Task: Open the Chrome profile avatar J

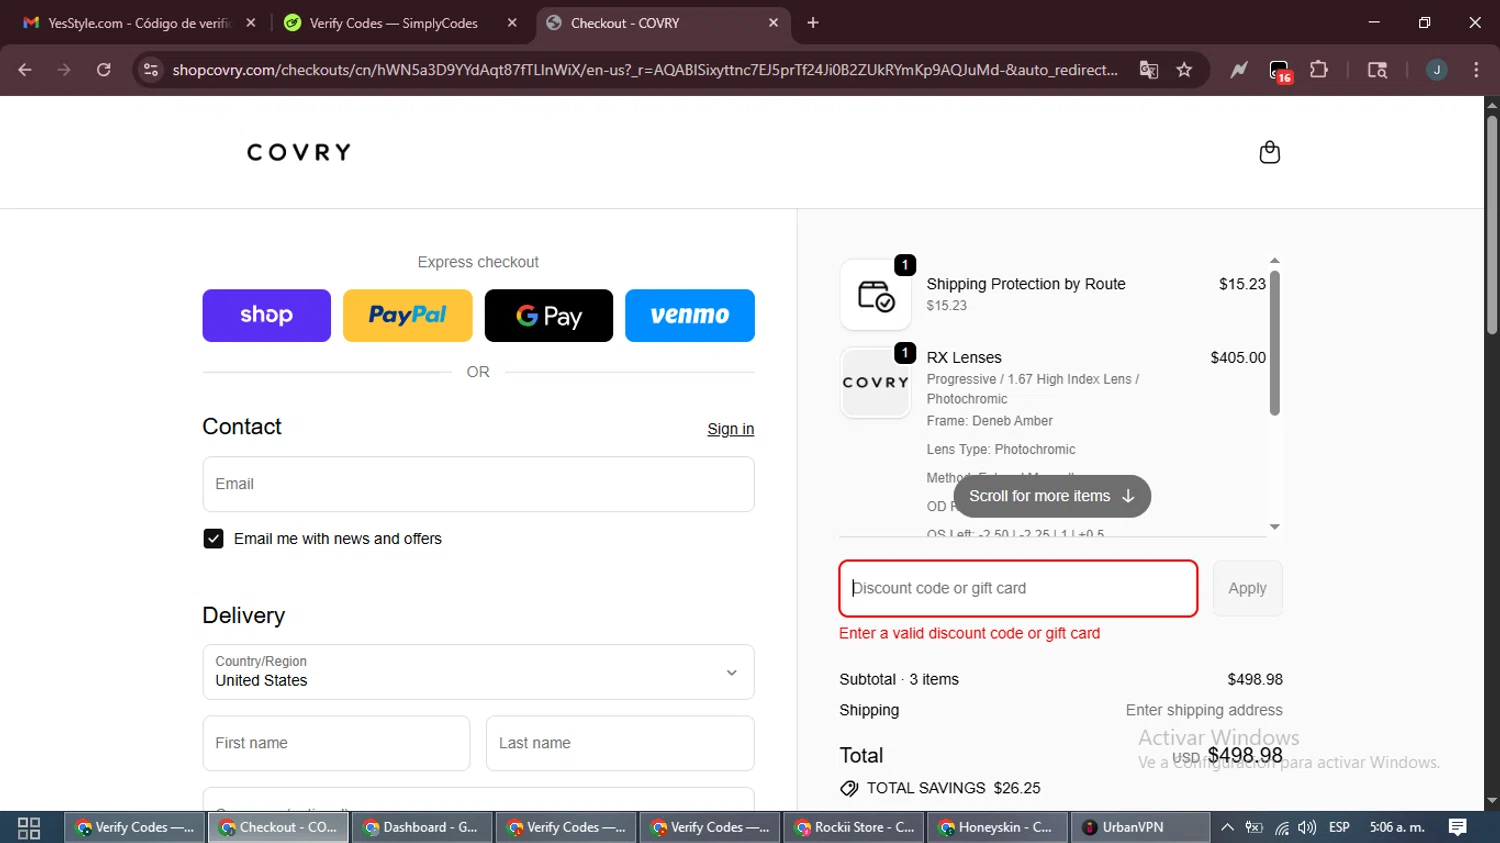Action: [1437, 70]
